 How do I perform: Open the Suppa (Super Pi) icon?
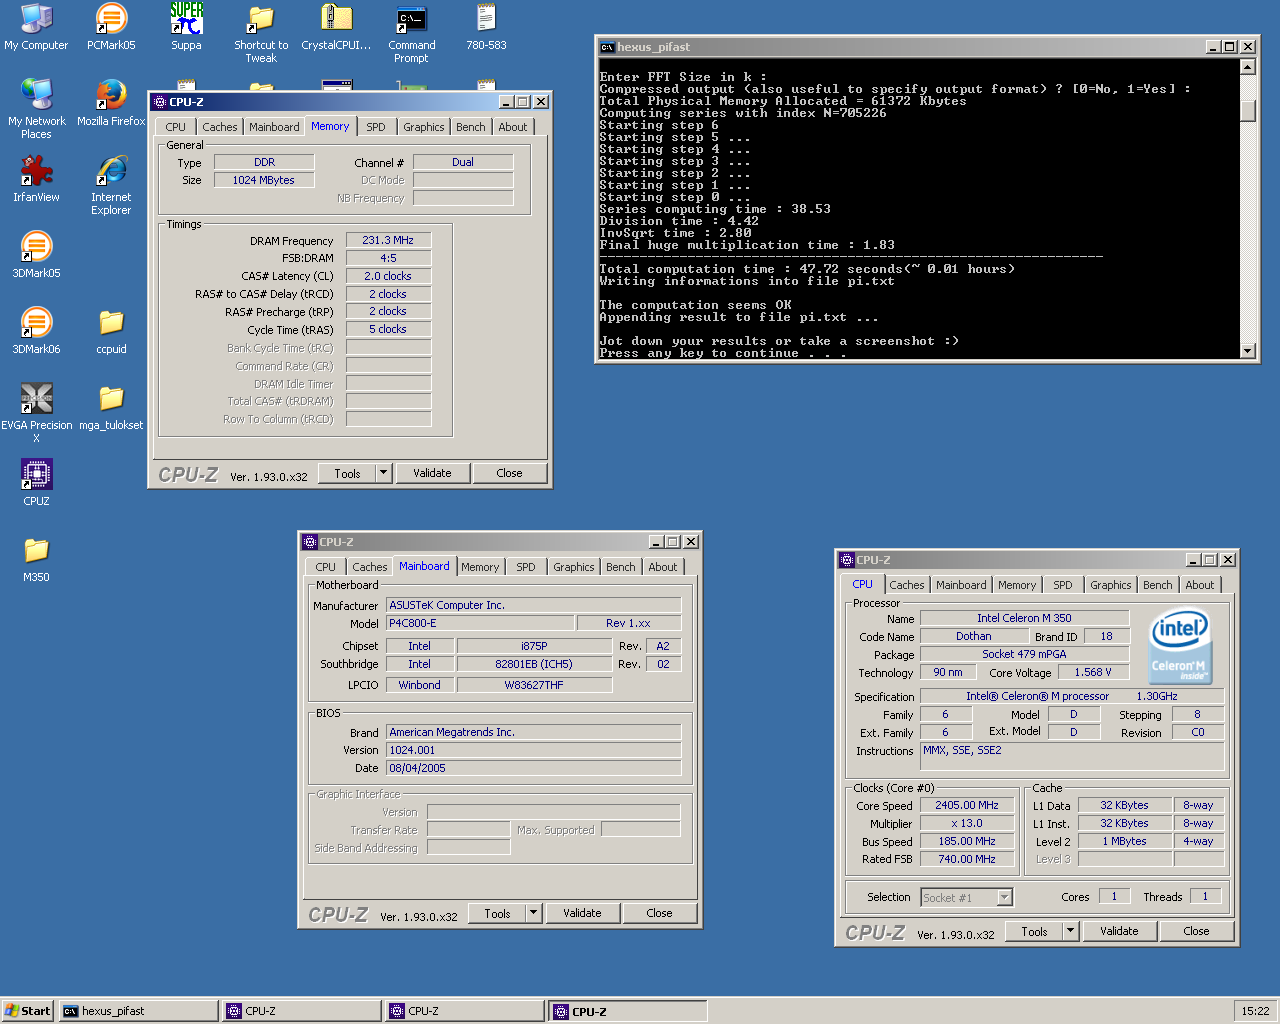(x=186, y=27)
